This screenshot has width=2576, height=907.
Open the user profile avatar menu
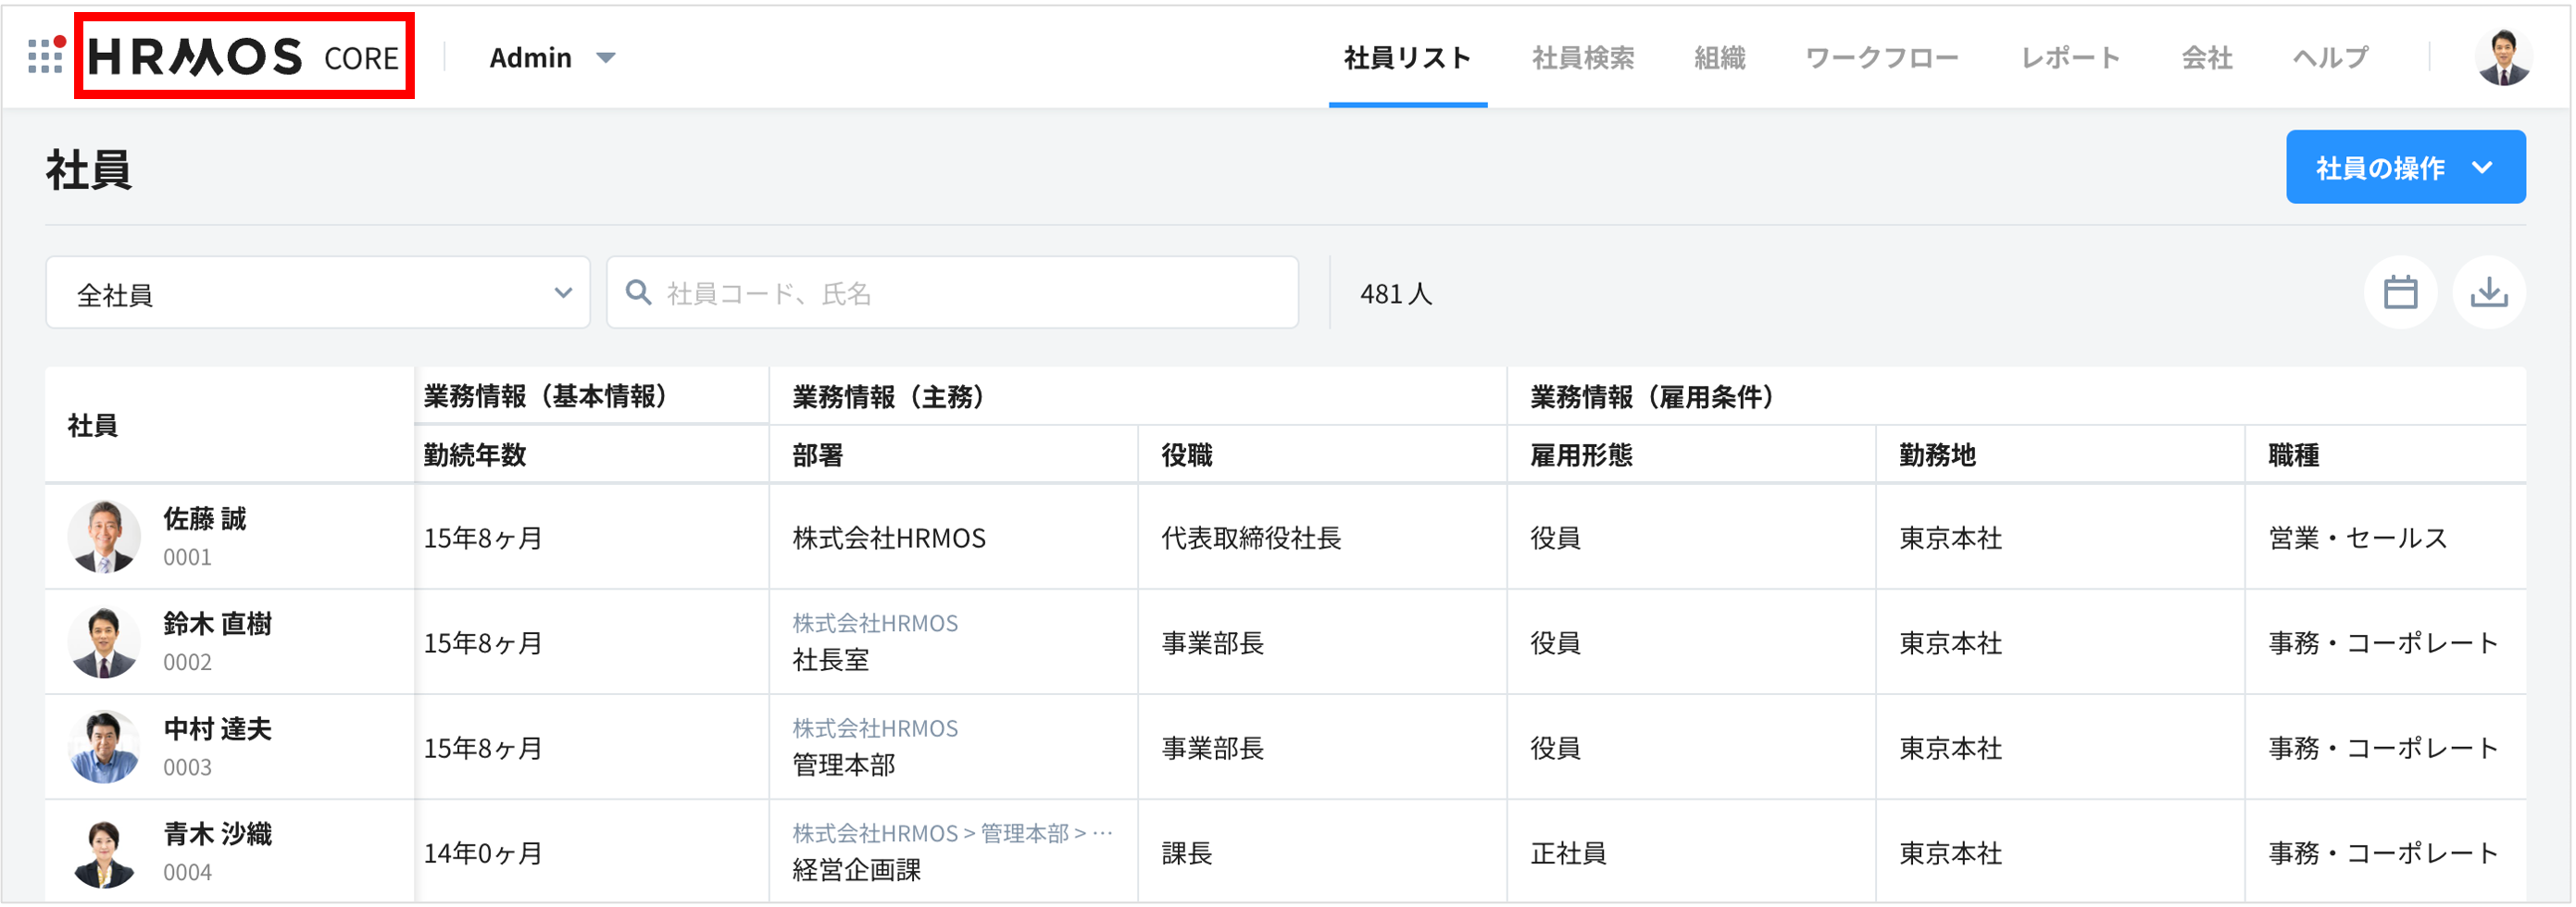[2503, 57]
